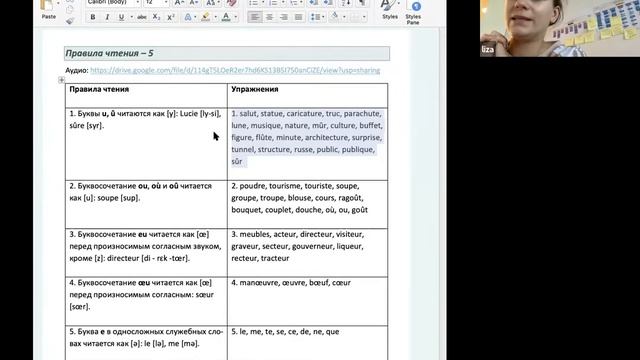Viewport: 640px width, 360px height.
Task: Click the numbered list icon
Action: coord(273,3)
